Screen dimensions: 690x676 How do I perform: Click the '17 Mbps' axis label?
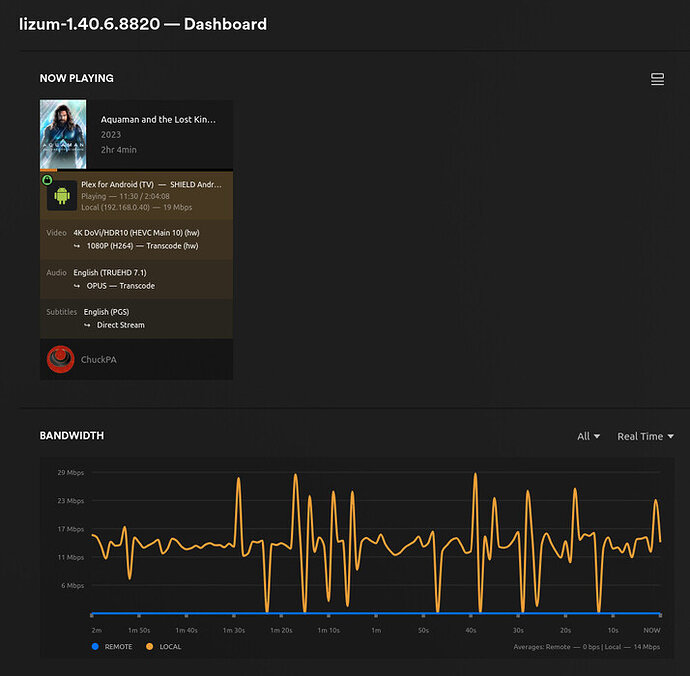coord(70,529)
